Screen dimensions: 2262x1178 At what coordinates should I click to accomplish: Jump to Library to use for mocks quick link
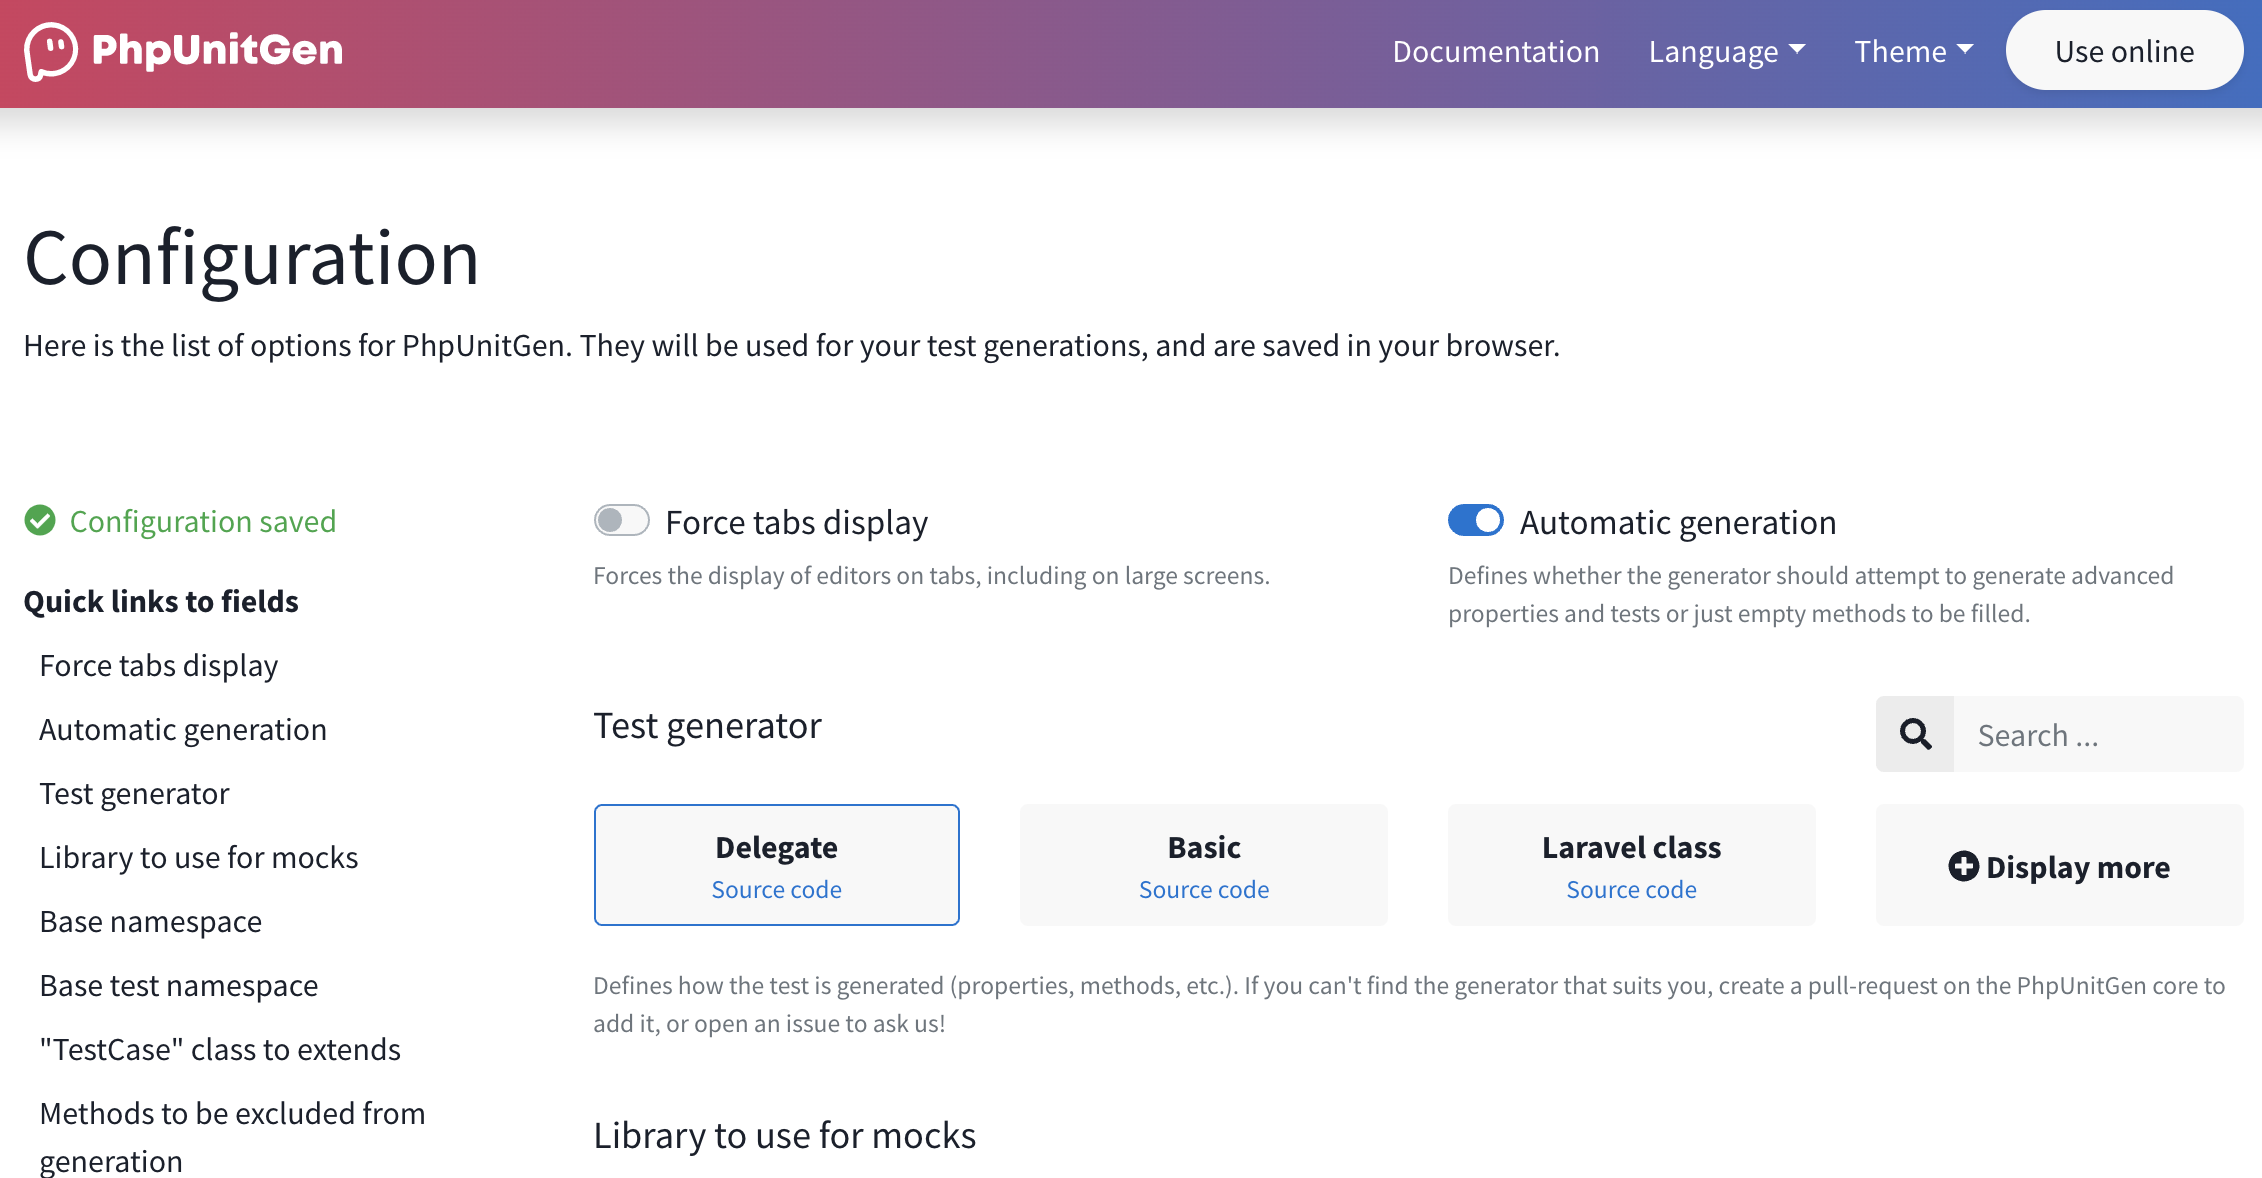[198, 857]
